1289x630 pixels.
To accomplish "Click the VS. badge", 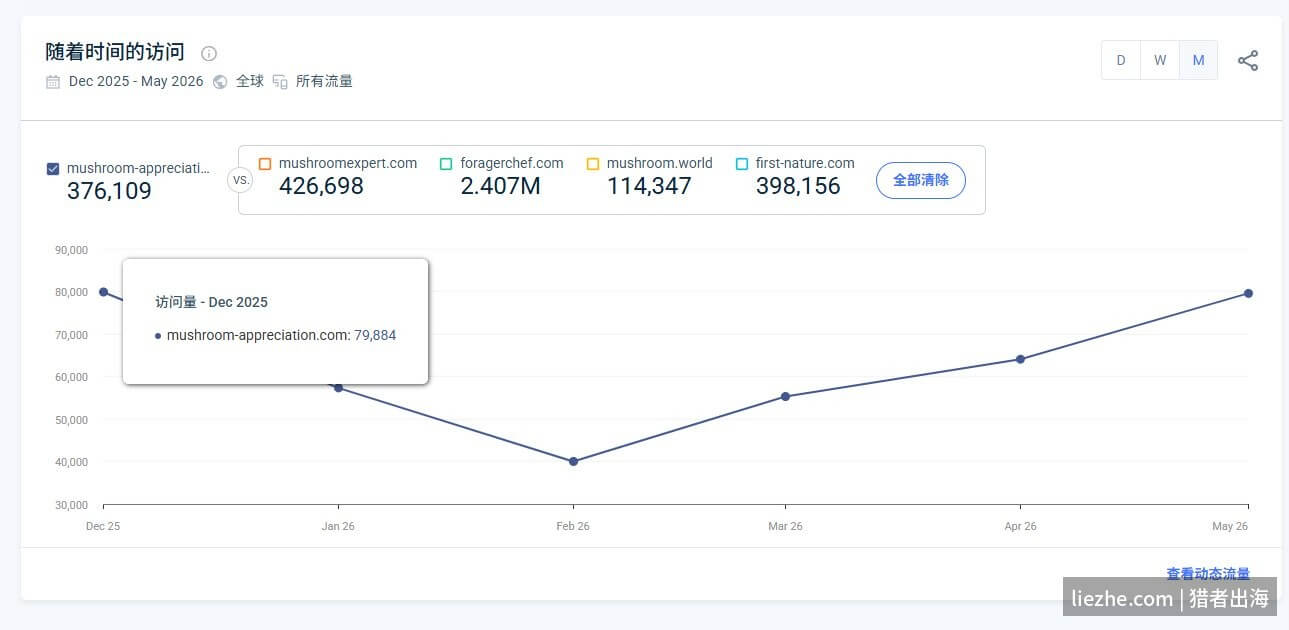I will point(240,180).
